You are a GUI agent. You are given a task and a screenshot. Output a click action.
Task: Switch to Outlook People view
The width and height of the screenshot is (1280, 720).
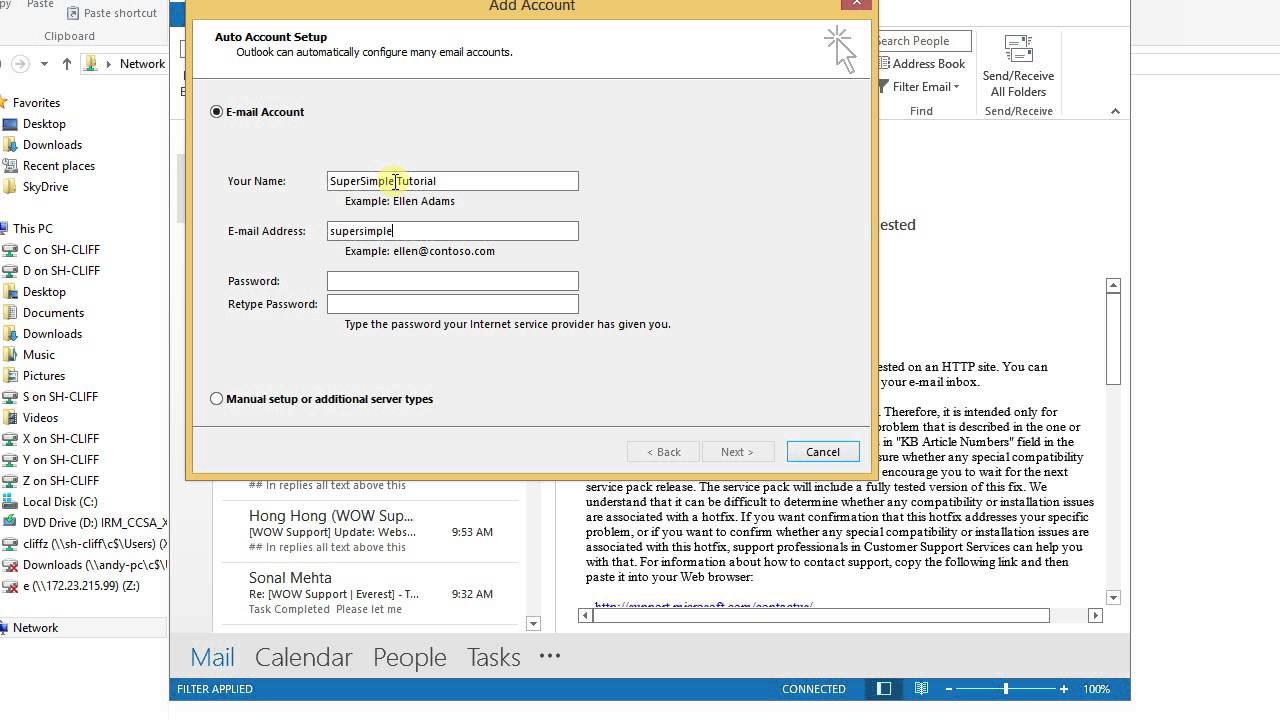409,657
